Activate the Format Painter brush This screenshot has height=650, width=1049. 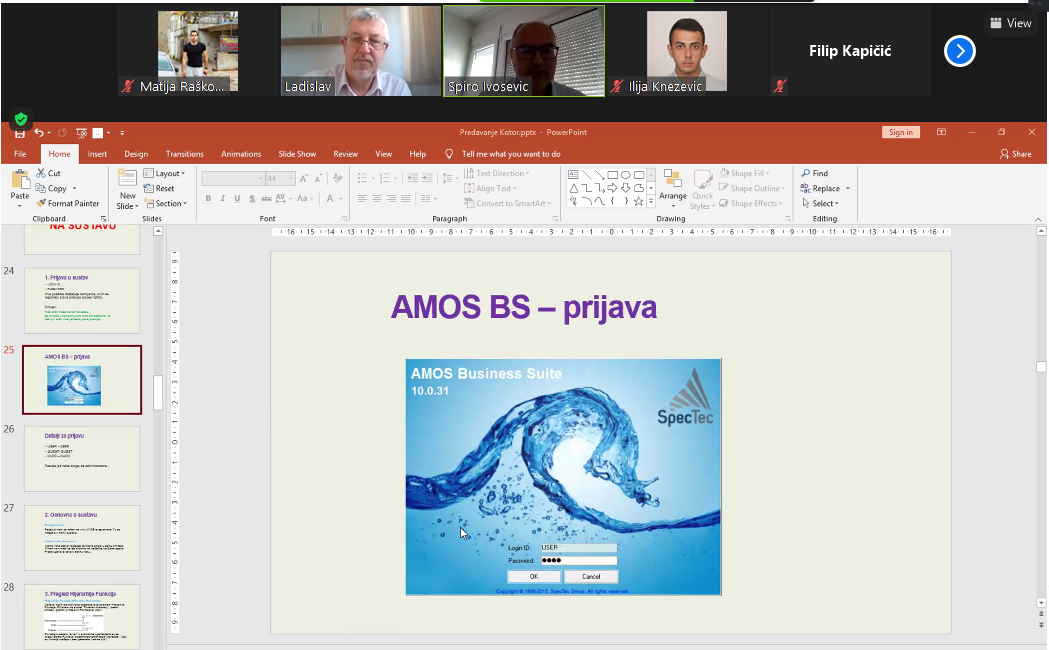(x=41, y=203)
